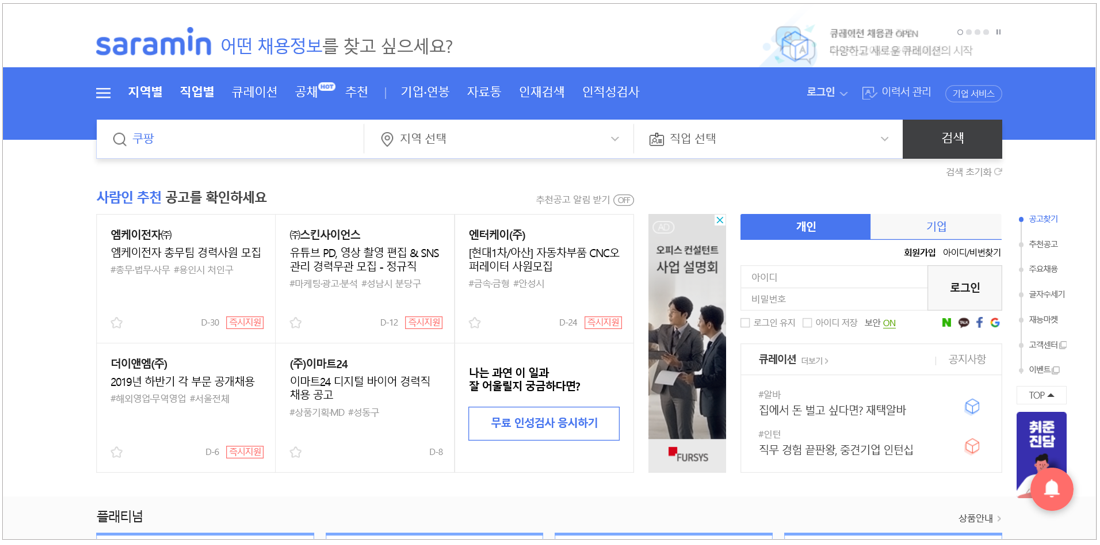The image size is (1100, 545).
Task: Open the hamburger menu icon
Action: tap(103, 93)
